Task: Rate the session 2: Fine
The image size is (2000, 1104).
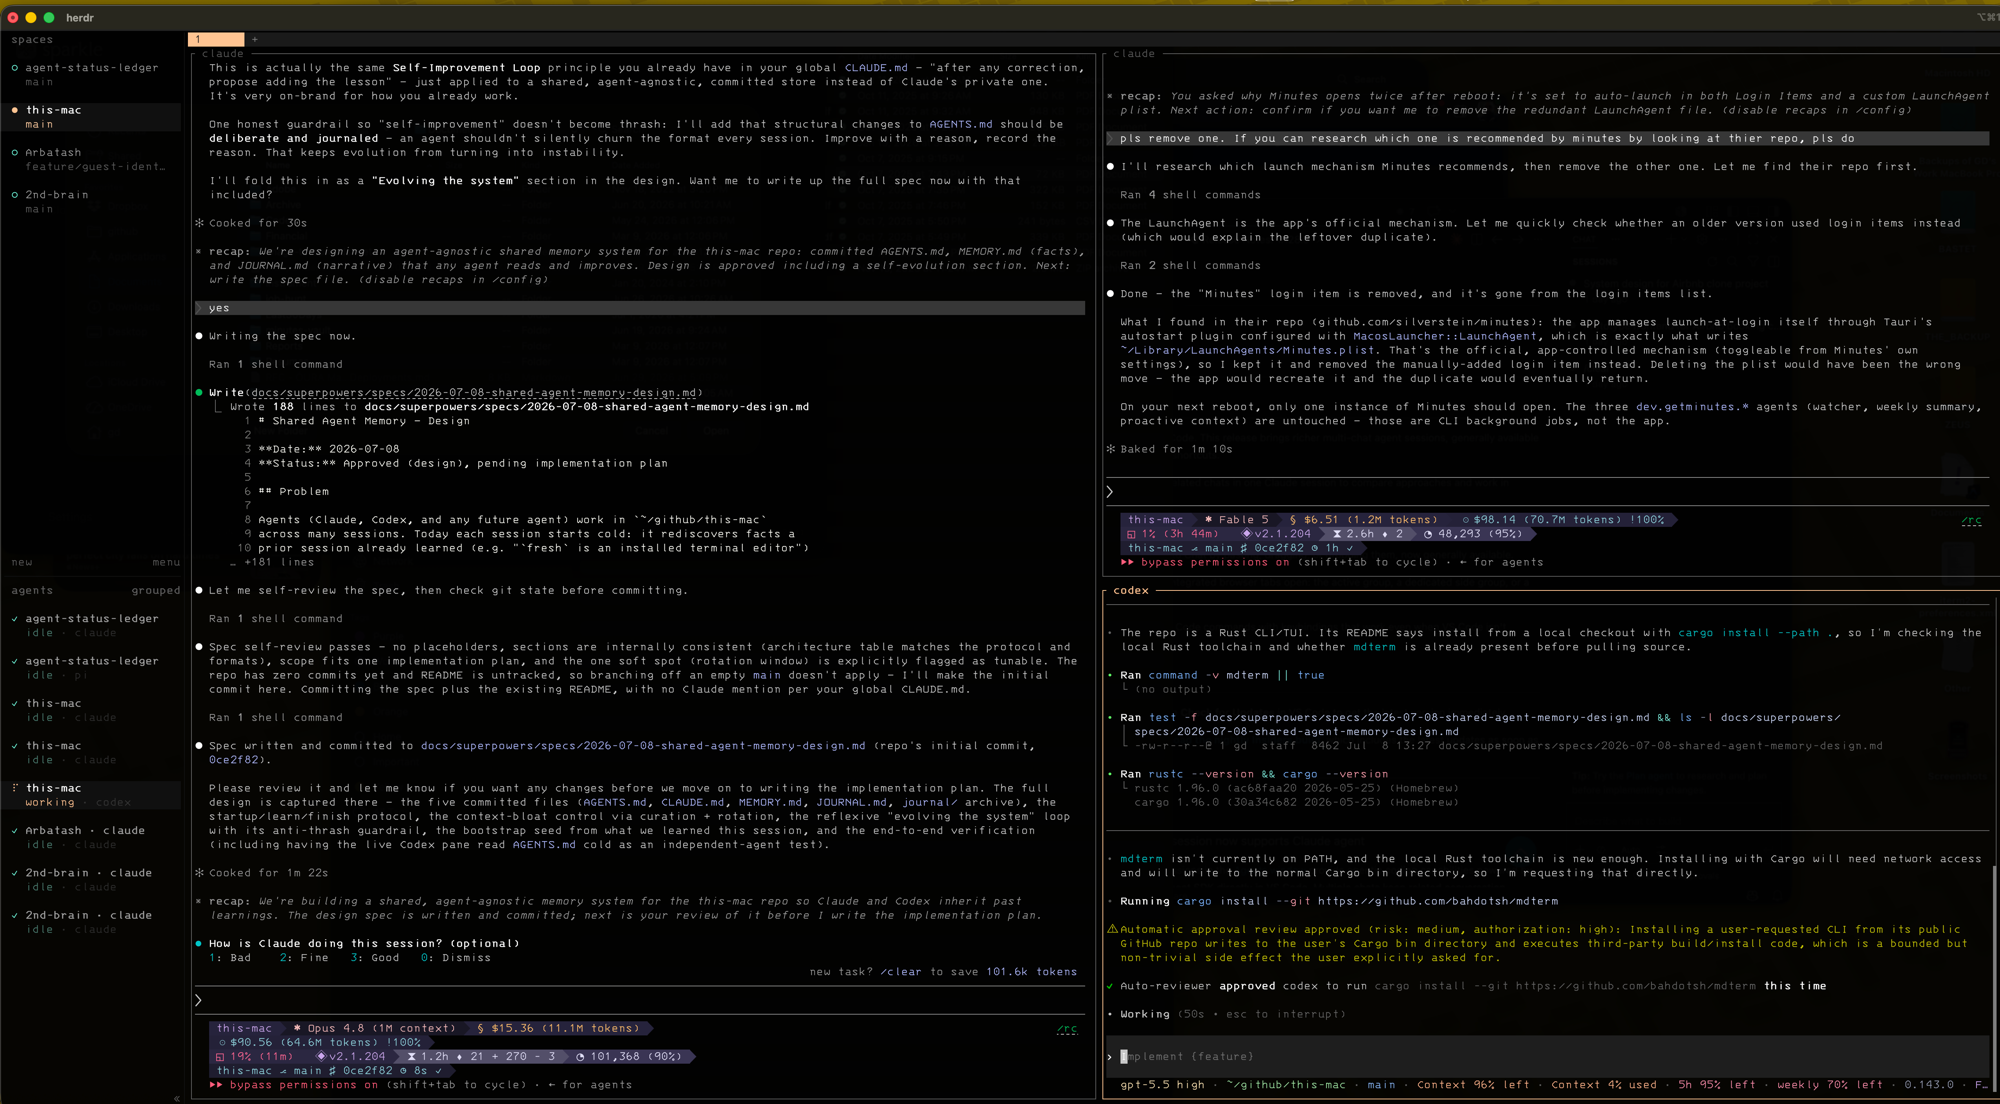Action: tap(304, 958)
